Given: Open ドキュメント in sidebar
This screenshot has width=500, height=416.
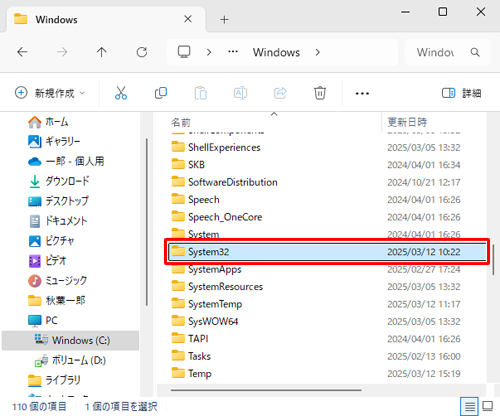Looking at the screenshot, I should tap(57, 221).
